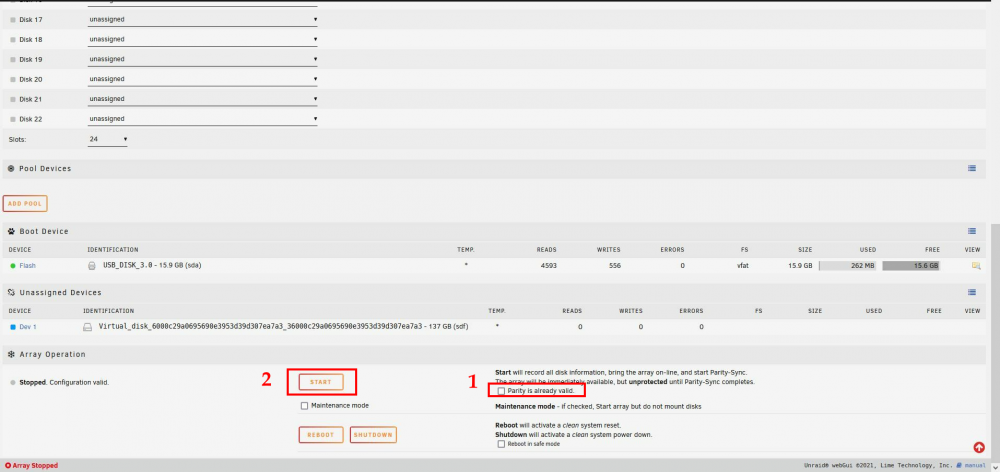Click the 15.9 GB size cell
Viewport: 1000px width, 472px height.
tap(800, 265)
